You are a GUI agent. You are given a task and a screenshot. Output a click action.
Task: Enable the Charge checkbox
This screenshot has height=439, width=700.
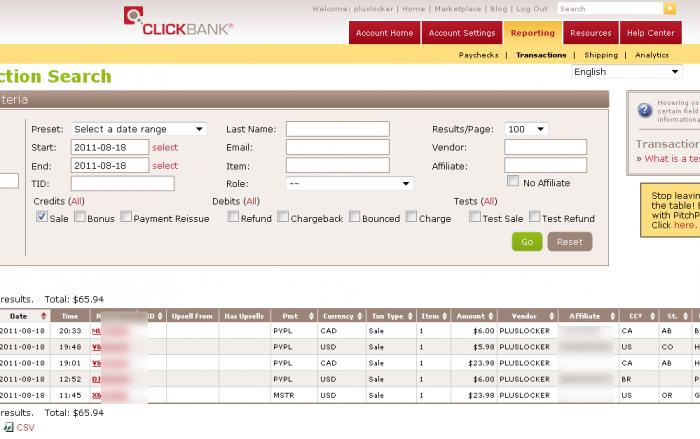[x=411, y=217]
